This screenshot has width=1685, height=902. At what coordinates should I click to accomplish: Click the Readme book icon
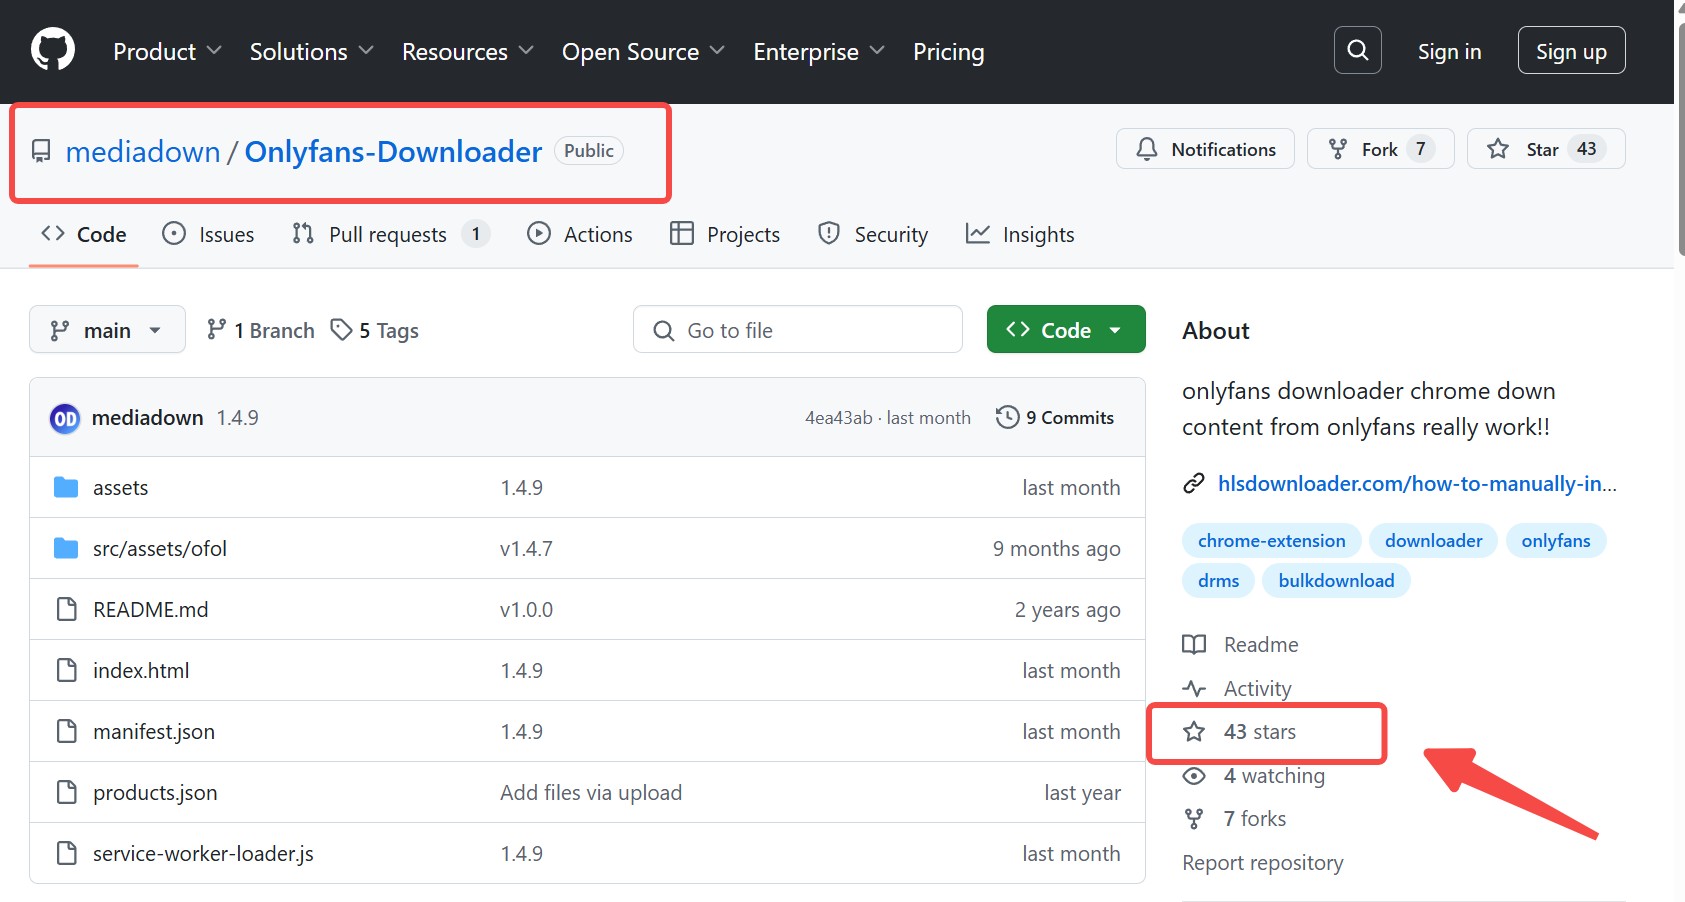click(1194, 645)
